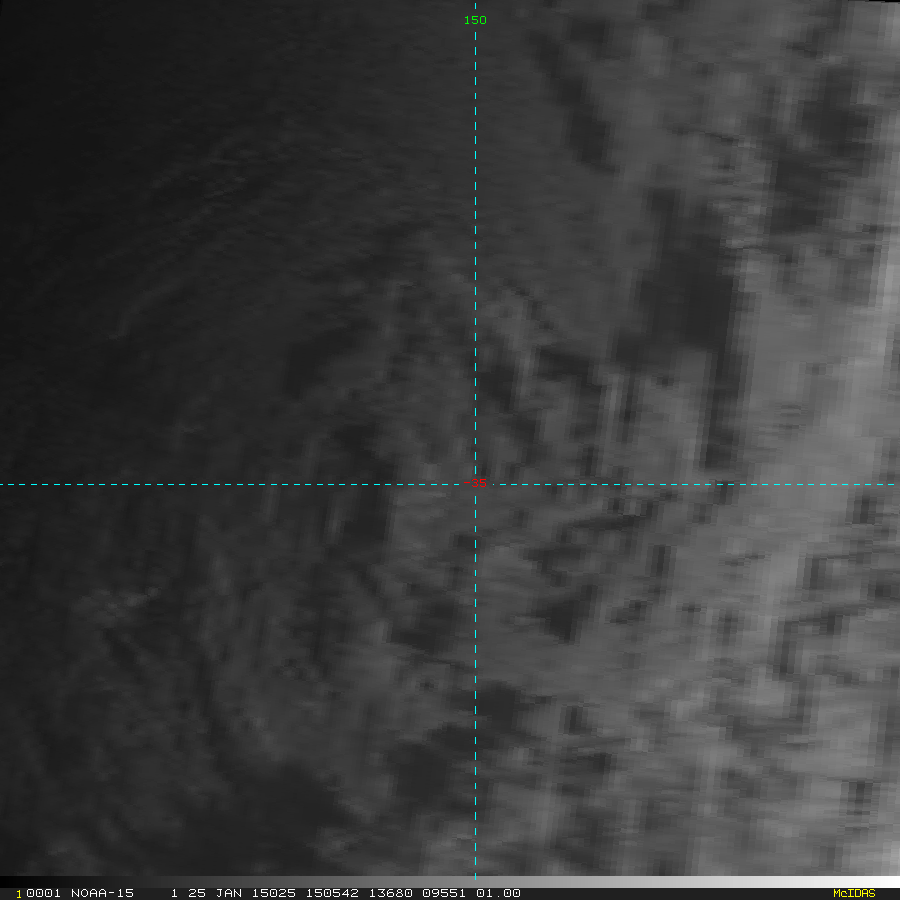
Task: Click the grayscale brightness bar
Action: [450, 882]
